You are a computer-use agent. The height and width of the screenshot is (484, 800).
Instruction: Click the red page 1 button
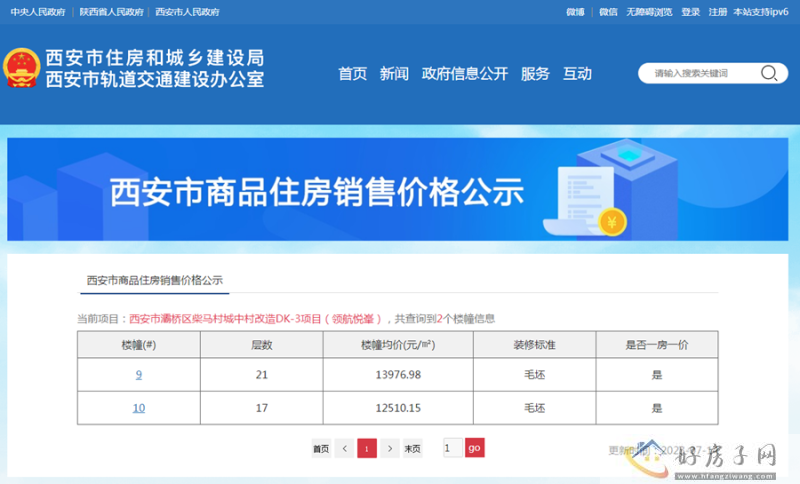click(367, 448)
